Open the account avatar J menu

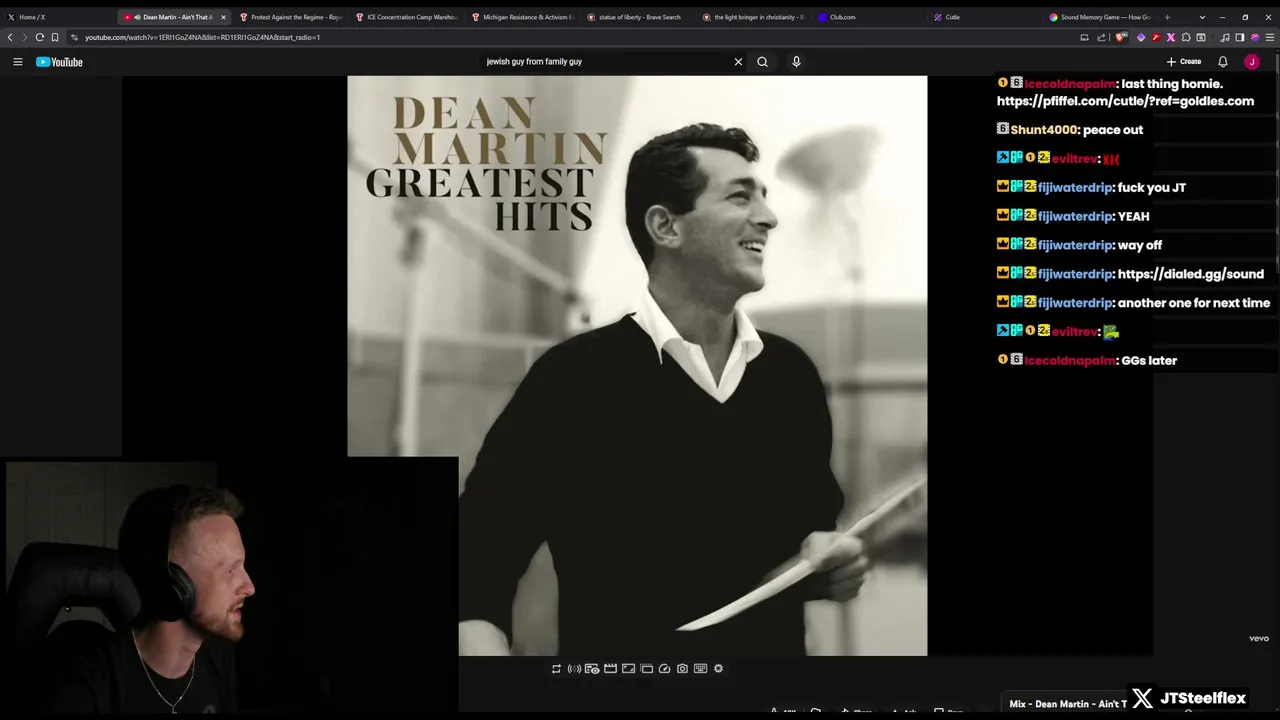pos(1251,62)
